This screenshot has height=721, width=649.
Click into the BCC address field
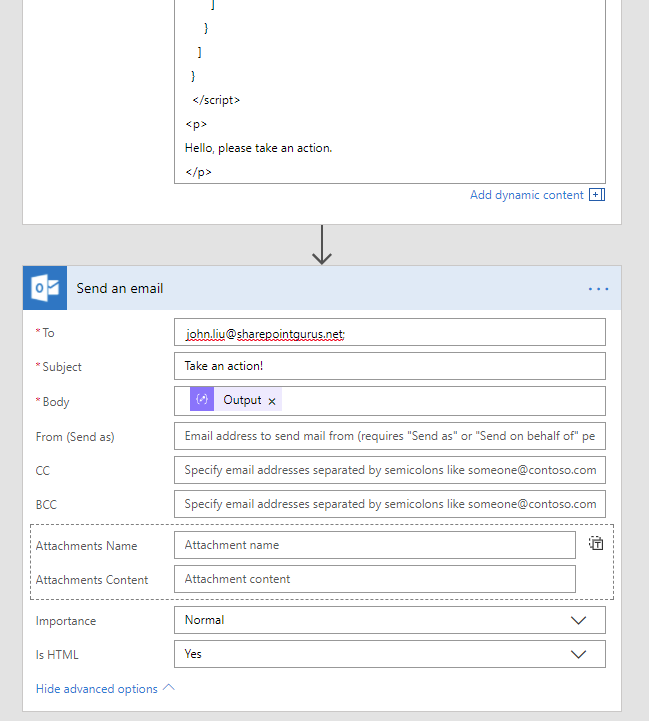[x=390, y=504]
